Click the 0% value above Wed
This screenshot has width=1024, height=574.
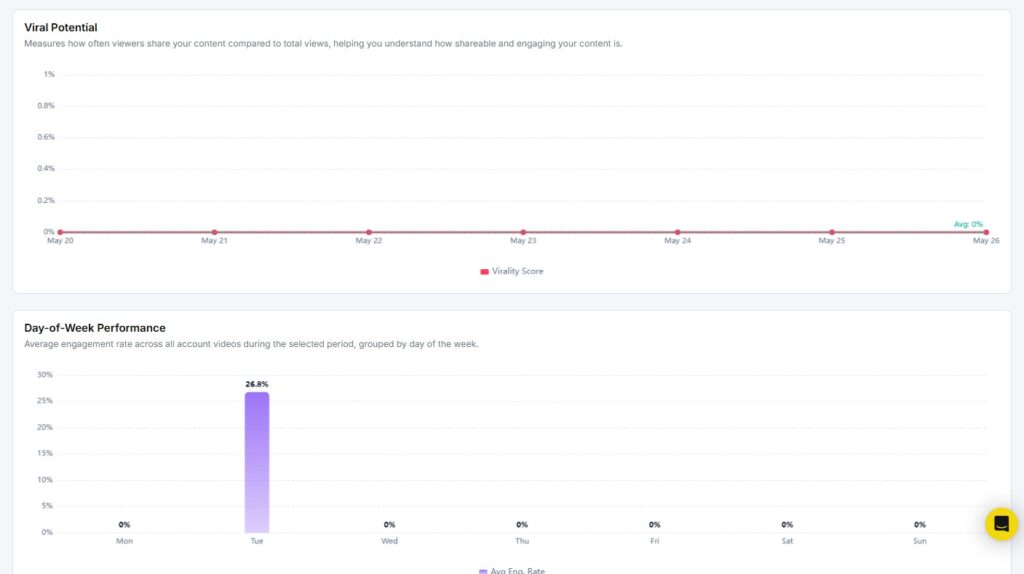[389, 524]
